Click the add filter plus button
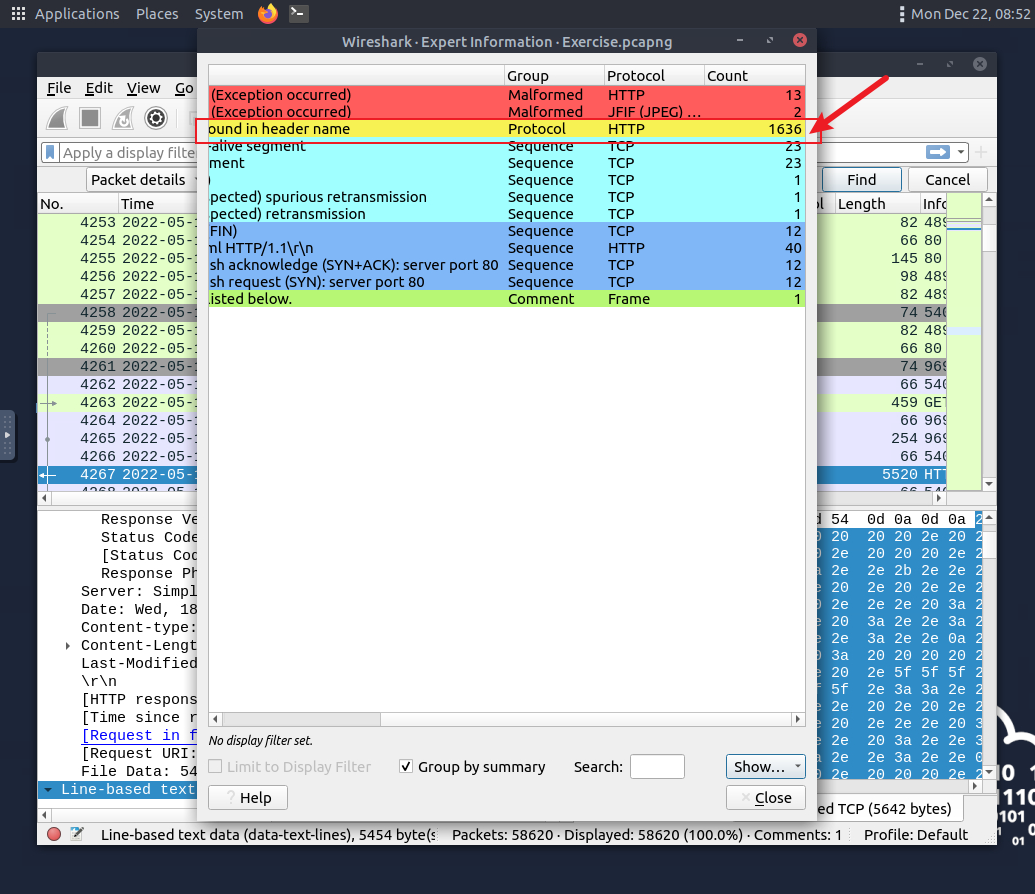The height and width of the screenshot is (894, 1035). pos(982,153)
